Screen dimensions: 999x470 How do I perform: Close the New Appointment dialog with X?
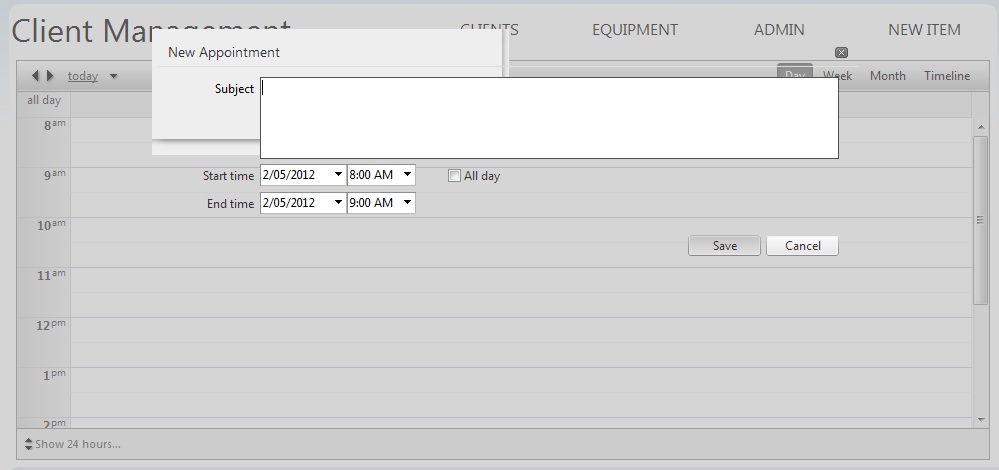click(841, 52)
